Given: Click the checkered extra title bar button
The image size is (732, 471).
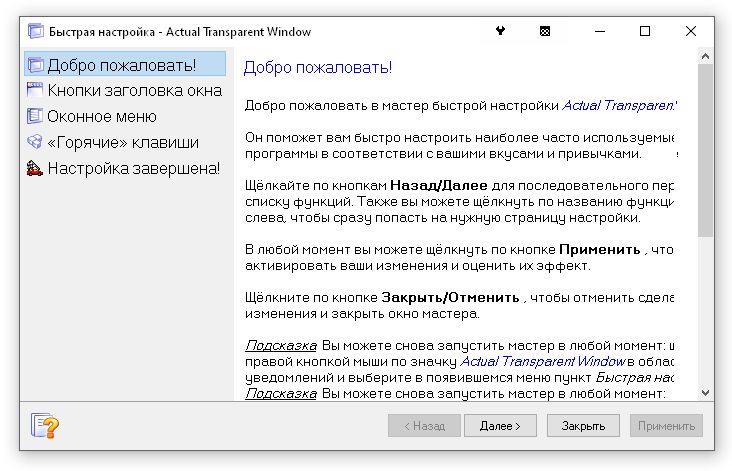Looking at the screenshot, I should click(545, 31).
